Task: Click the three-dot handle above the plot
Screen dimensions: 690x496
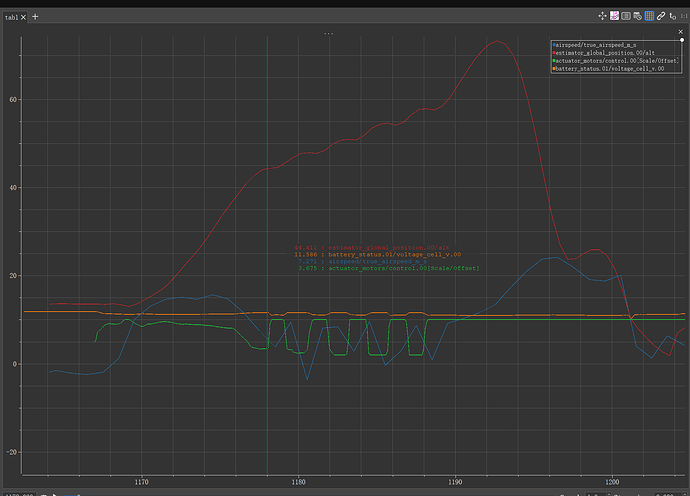Action: [x=328, y=33]
